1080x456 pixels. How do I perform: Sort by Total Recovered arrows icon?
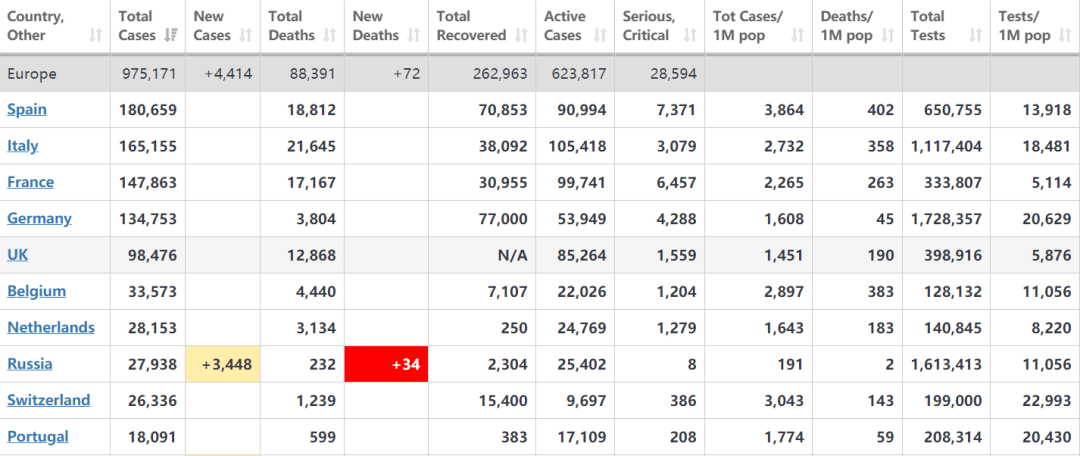coord(521,36)
